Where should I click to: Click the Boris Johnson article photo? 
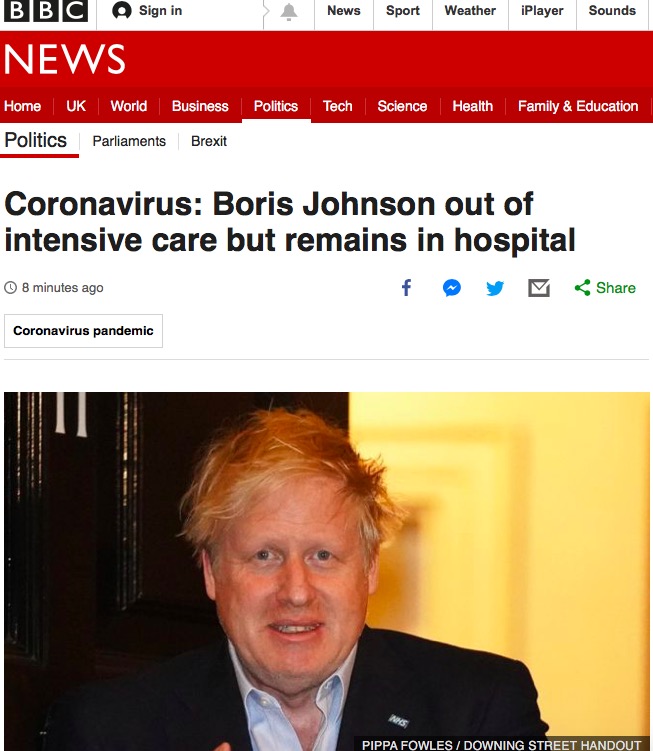point(327,571)
